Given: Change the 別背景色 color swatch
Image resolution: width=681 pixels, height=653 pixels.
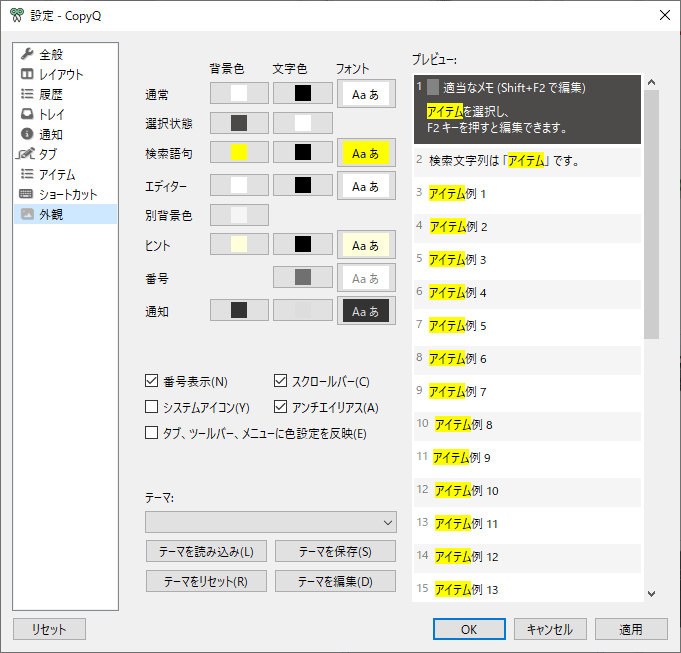Looking at the screenshot, I should [x=239, y=215].
